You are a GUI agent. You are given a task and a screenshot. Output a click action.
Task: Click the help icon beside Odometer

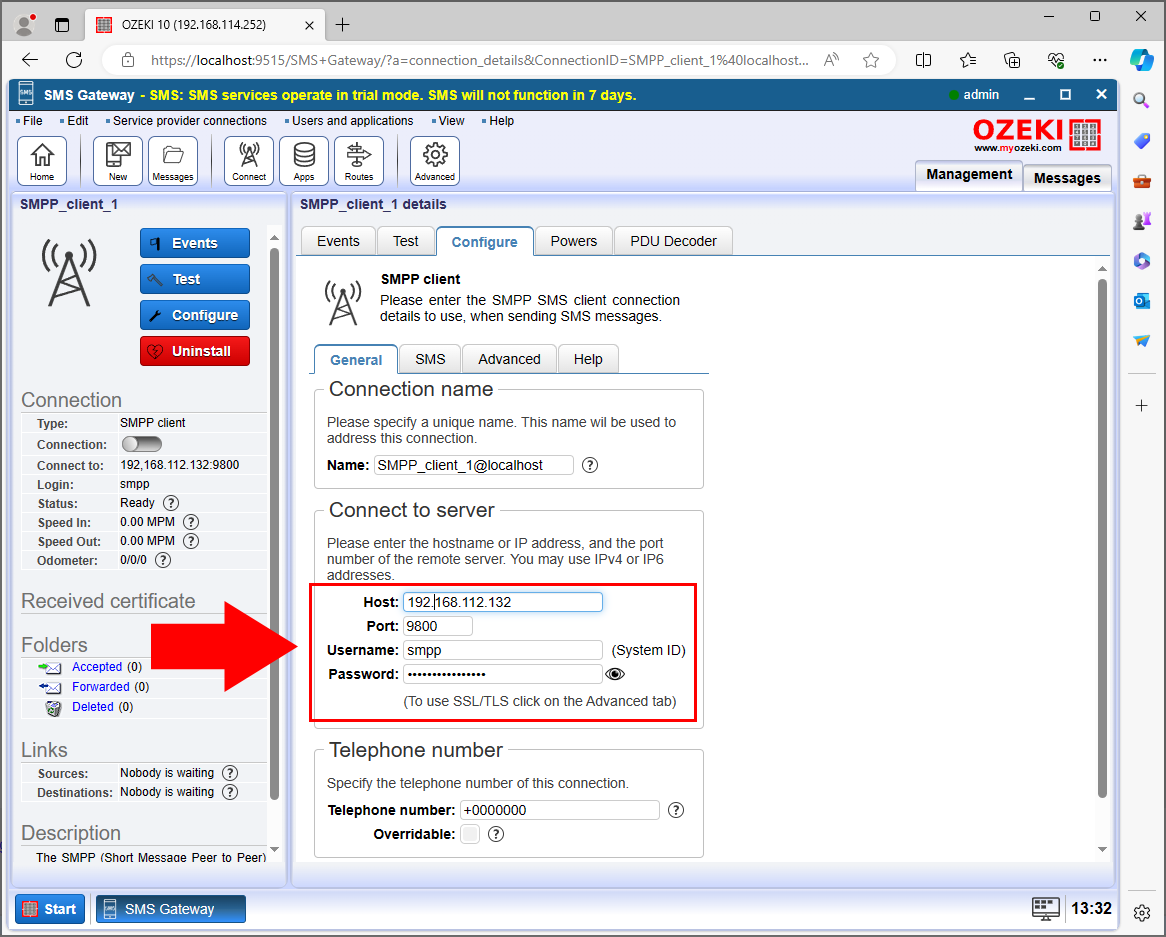[x=163, y=560]
